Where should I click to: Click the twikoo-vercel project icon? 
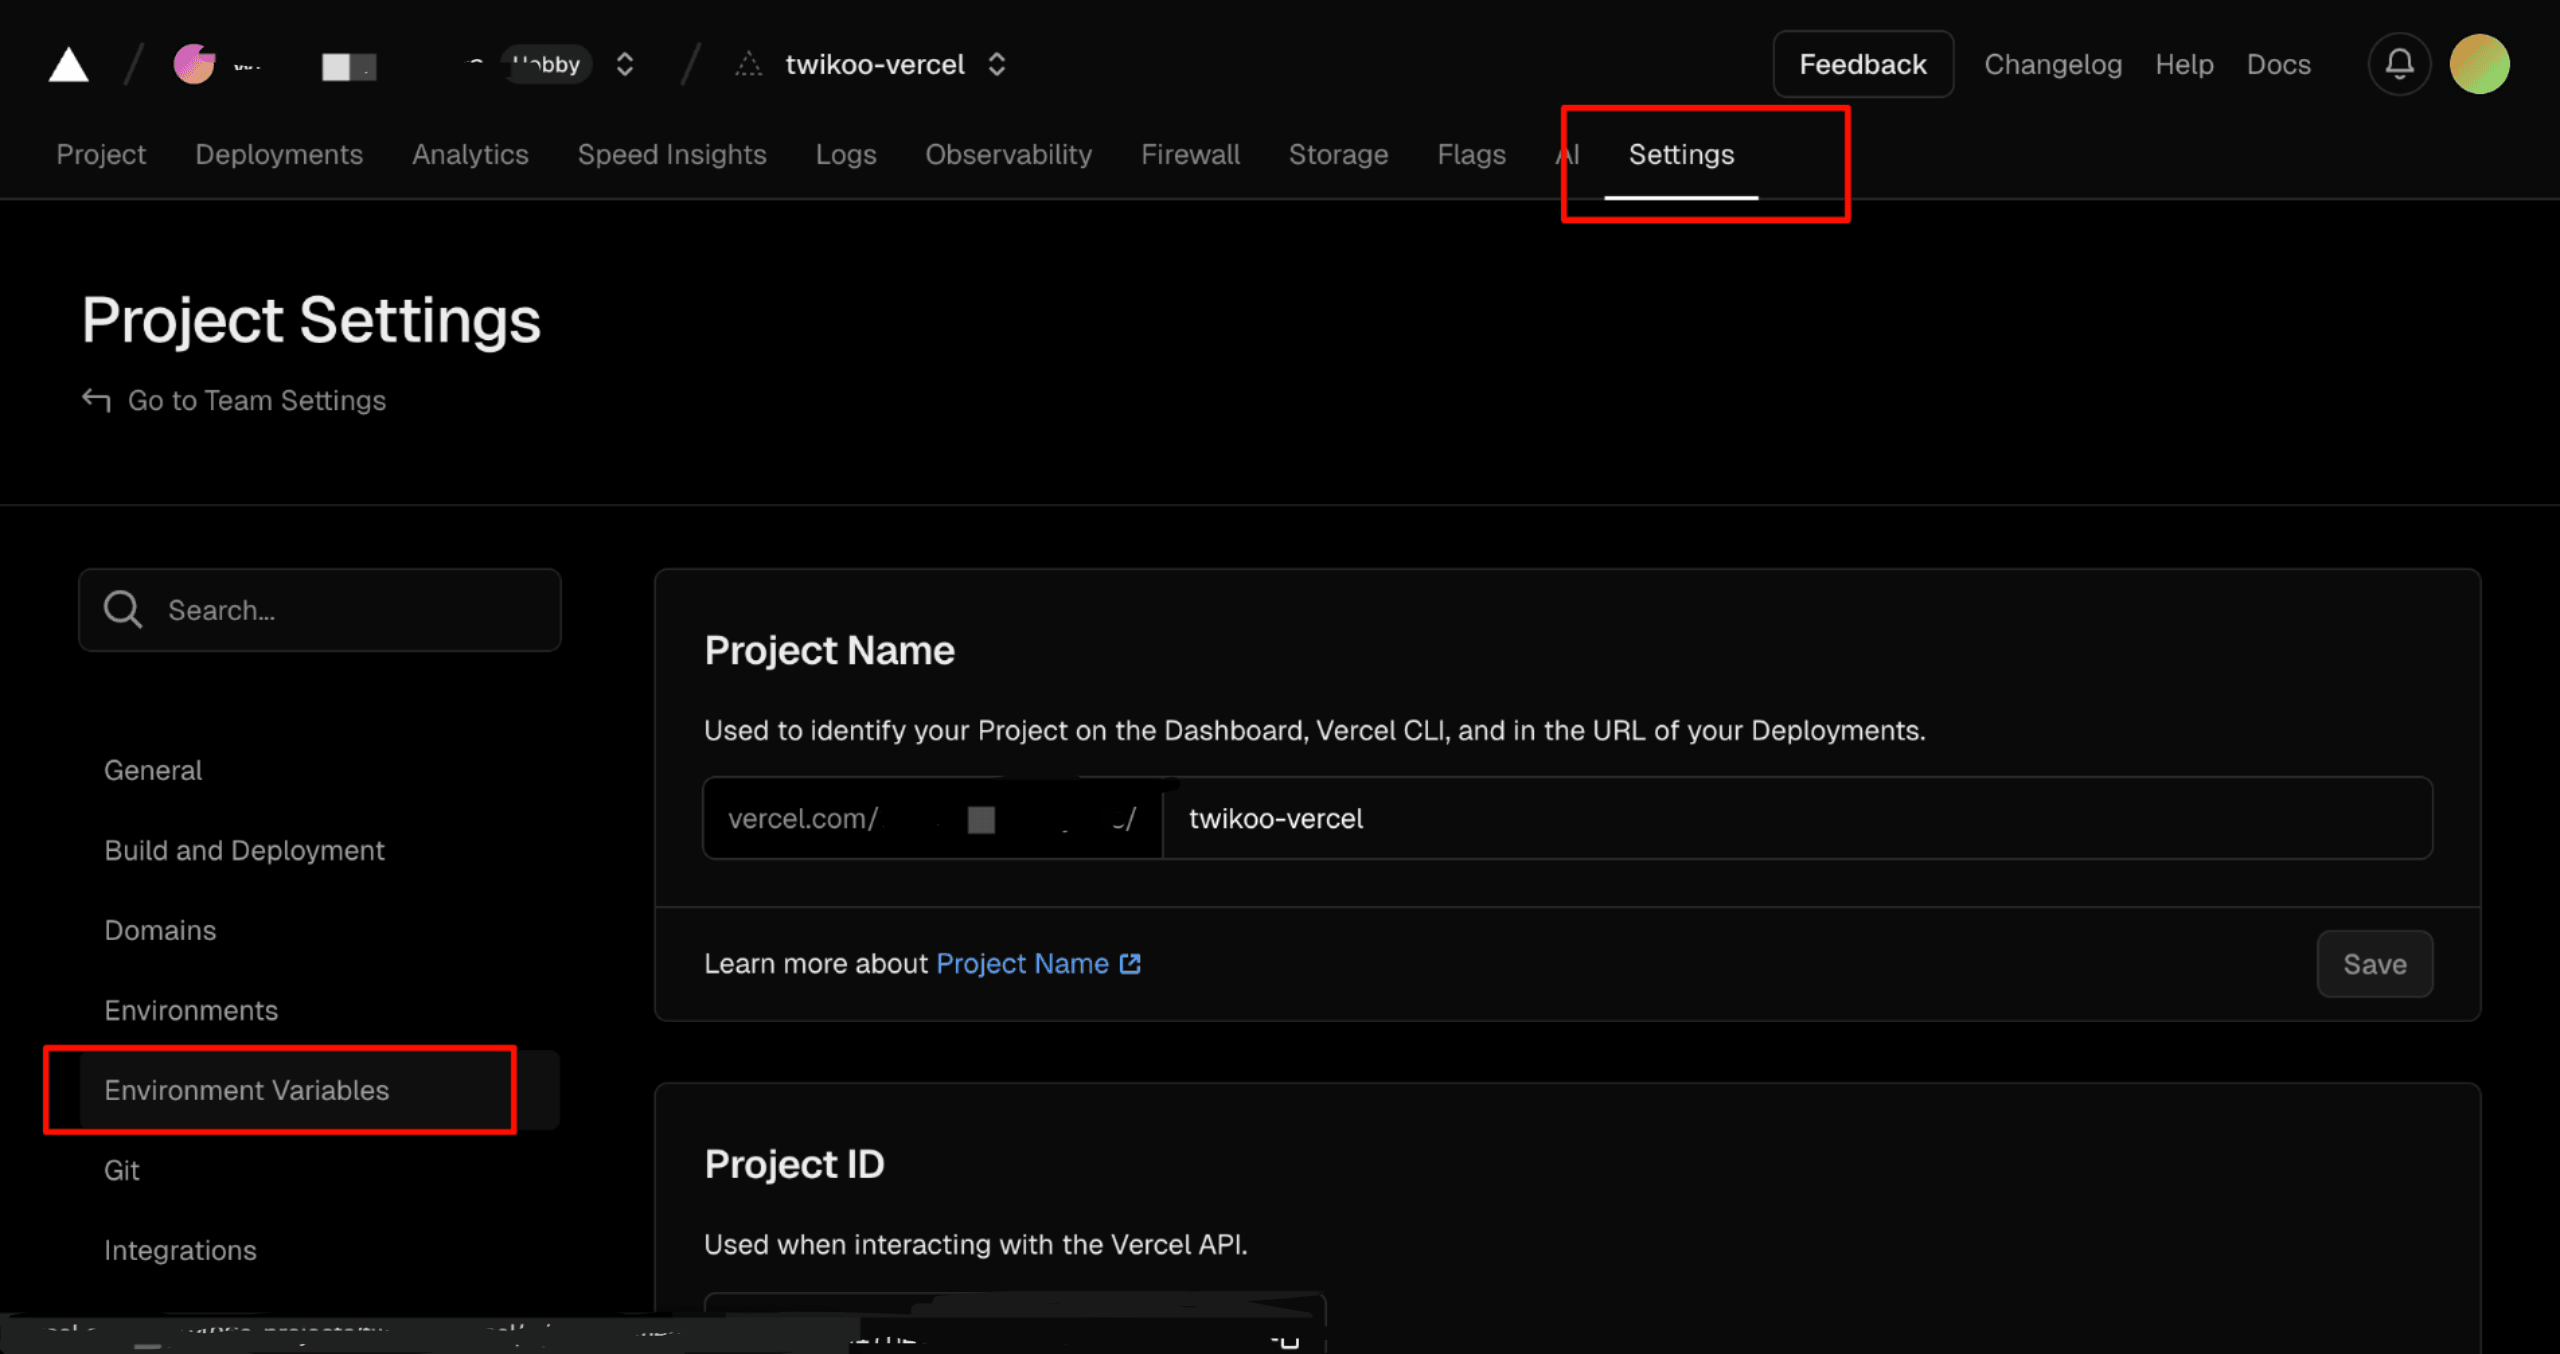point(748,65)
